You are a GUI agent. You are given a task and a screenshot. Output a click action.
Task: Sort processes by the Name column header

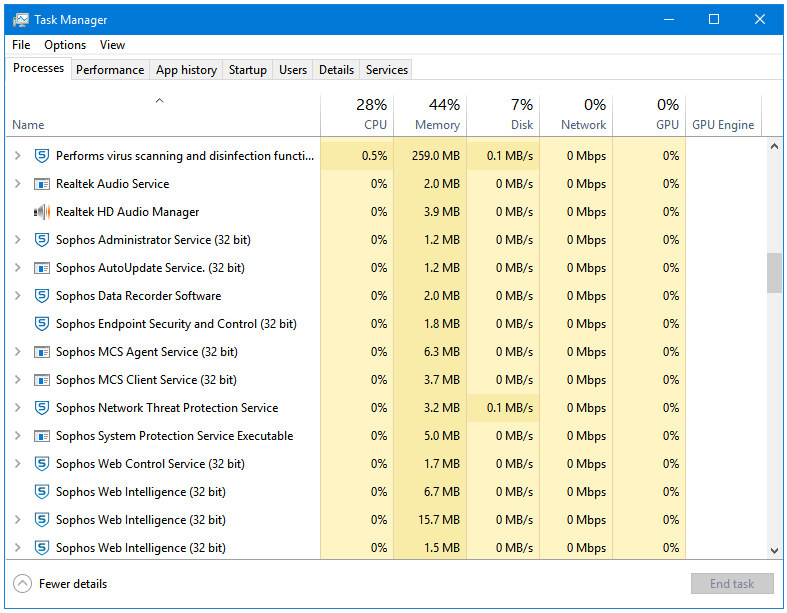(163, 115)
